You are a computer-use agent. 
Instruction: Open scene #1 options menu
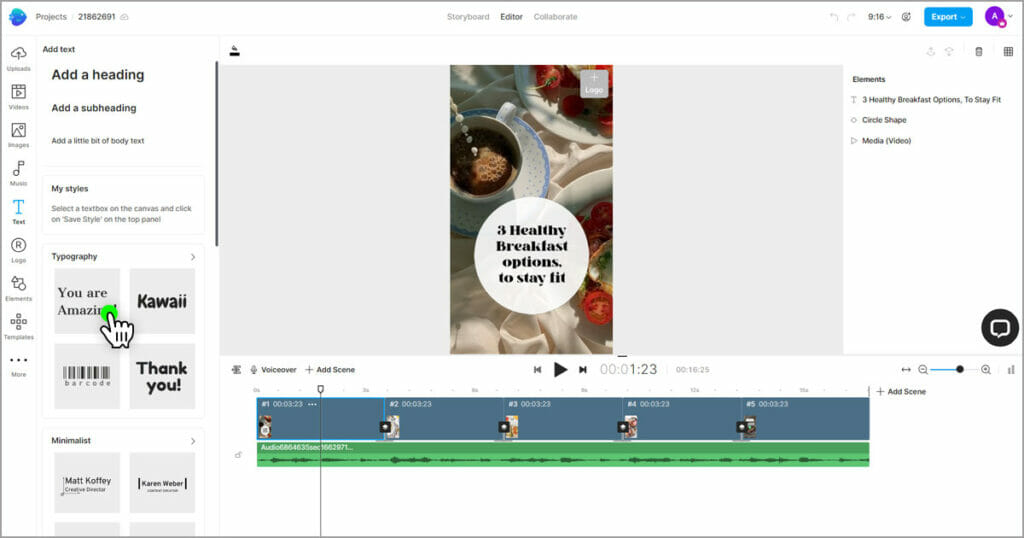(x=312, y=404)
